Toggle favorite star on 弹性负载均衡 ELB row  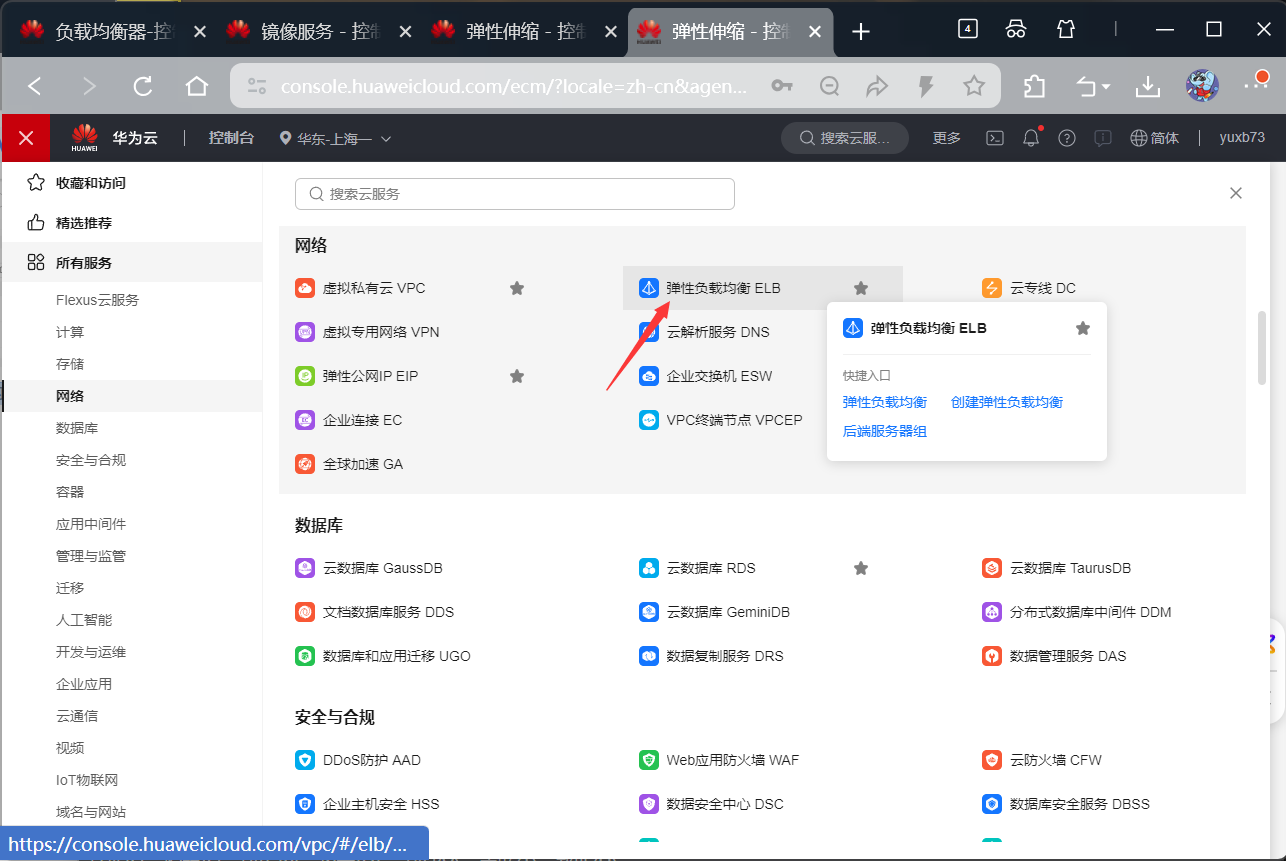861,288
